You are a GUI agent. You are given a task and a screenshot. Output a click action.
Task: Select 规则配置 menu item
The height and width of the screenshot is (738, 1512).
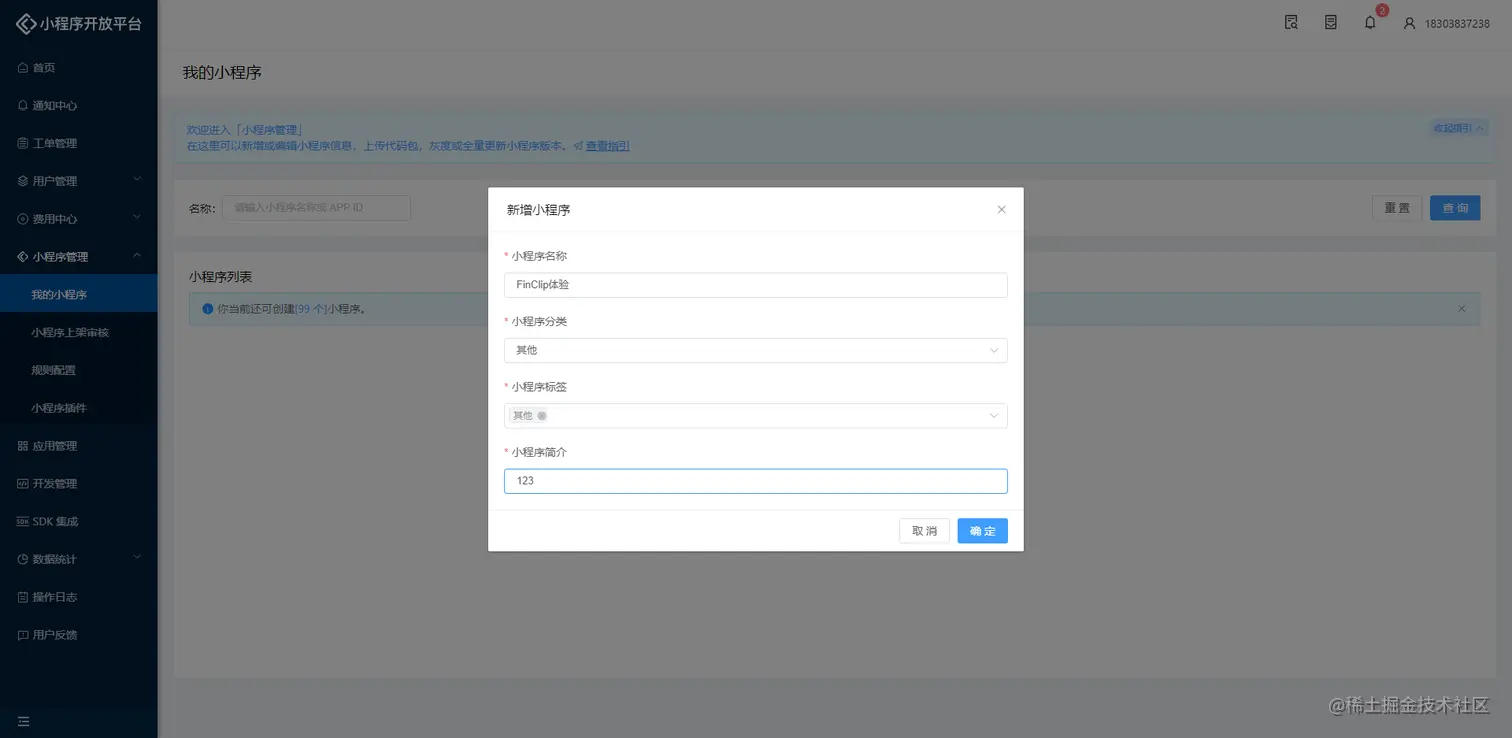[x=79, y=370]
